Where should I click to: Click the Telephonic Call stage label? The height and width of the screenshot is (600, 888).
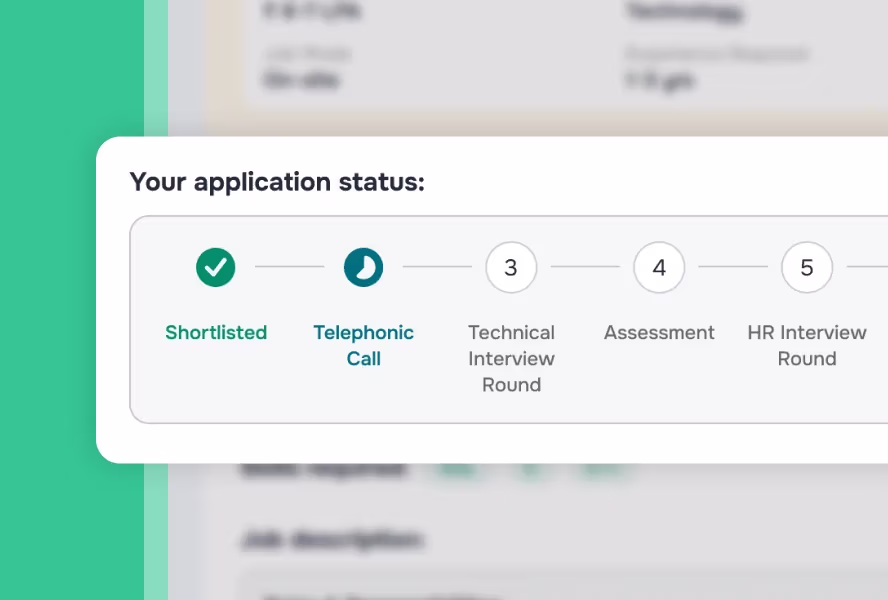[364, 345]
